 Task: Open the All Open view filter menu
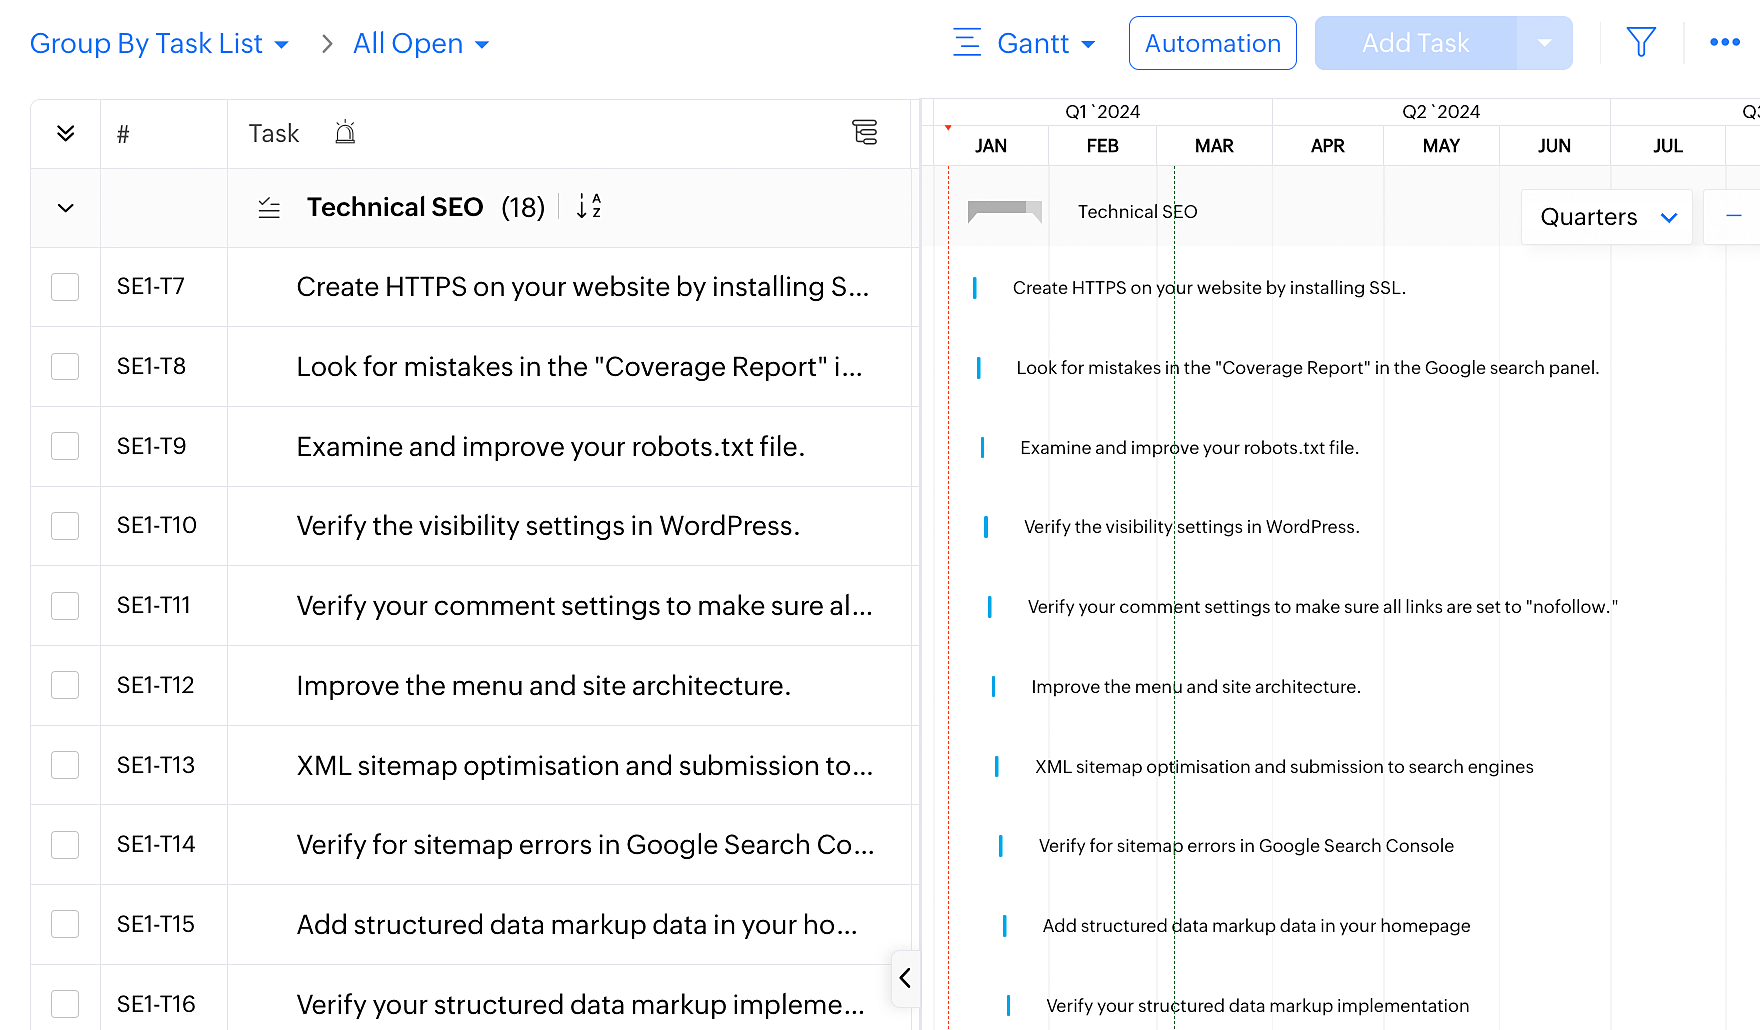(421, 44)
